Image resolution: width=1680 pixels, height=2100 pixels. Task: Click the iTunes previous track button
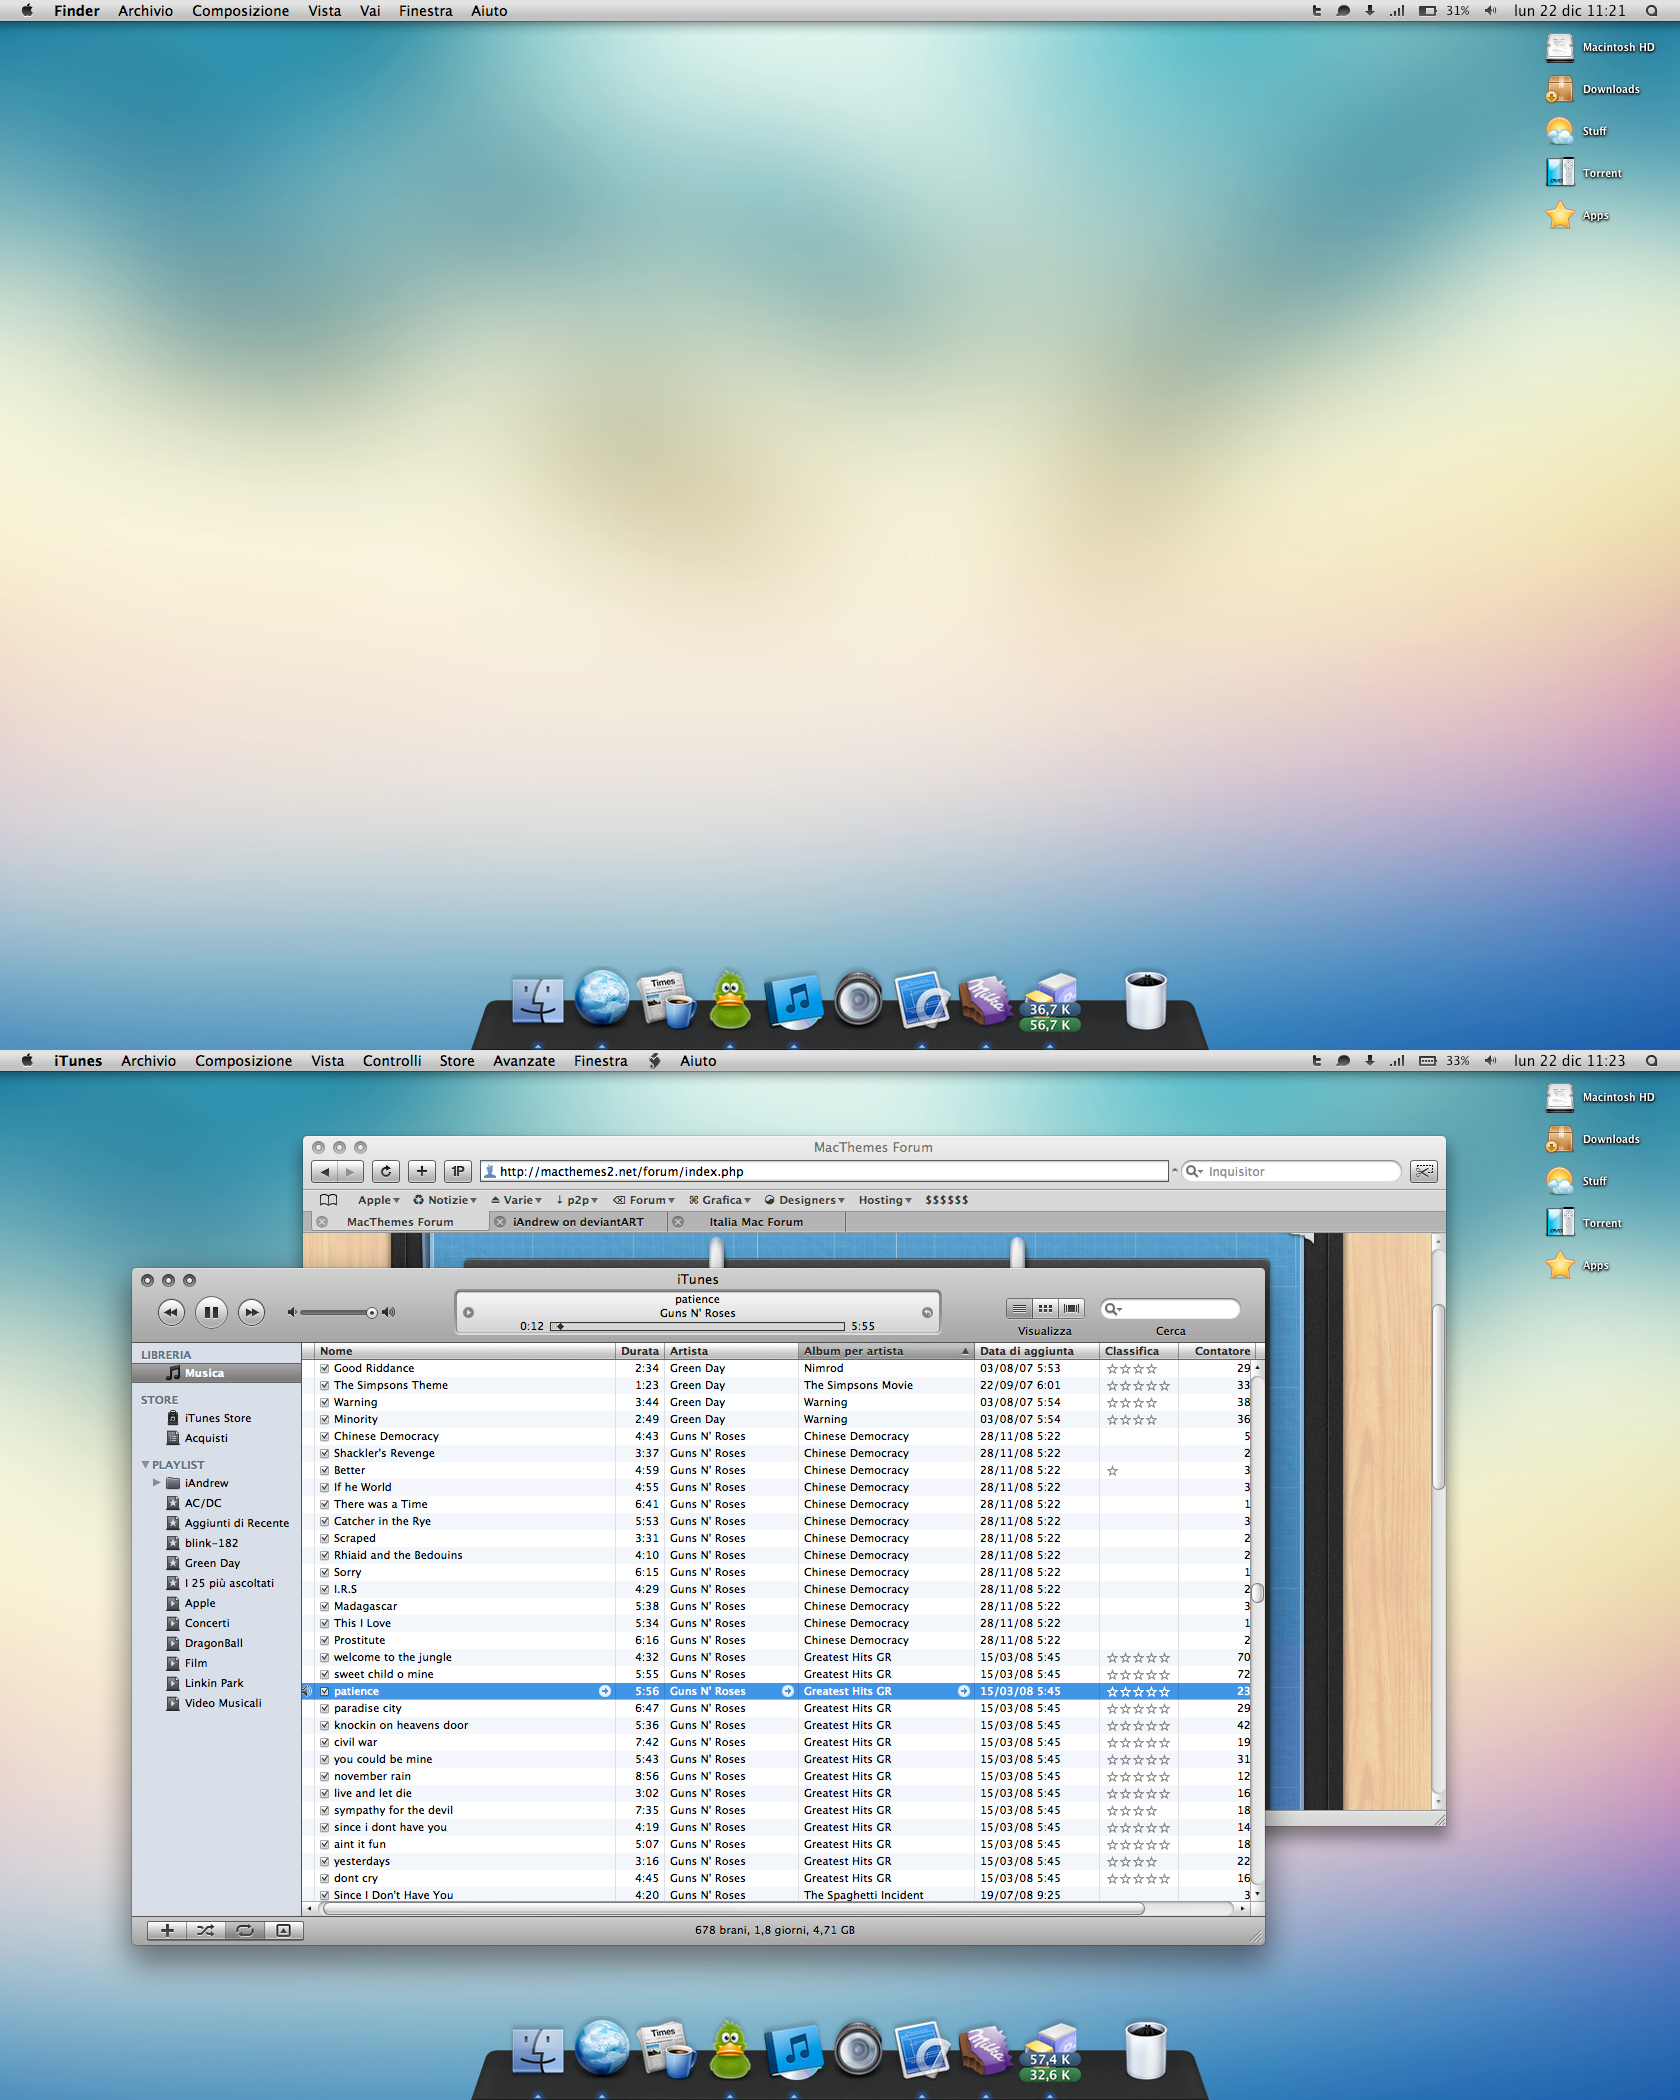pos(171,1312)
